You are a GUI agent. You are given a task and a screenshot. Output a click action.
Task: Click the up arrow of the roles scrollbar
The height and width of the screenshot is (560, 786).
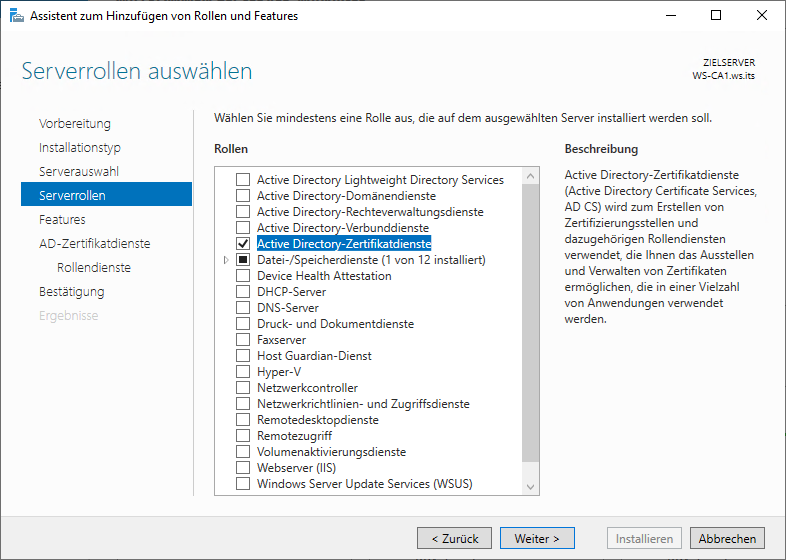coord(530,176)
